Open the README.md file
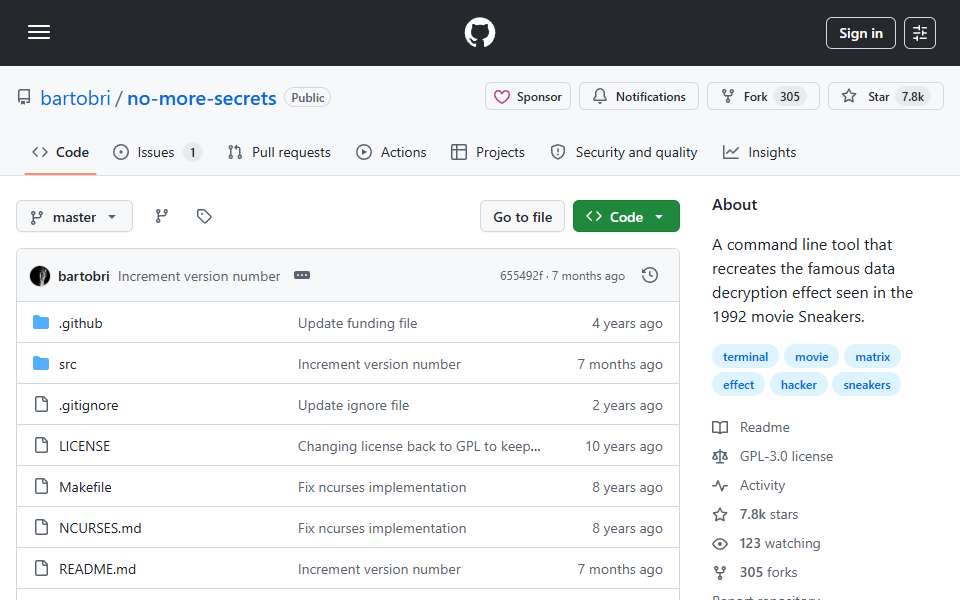 (97, 569)
